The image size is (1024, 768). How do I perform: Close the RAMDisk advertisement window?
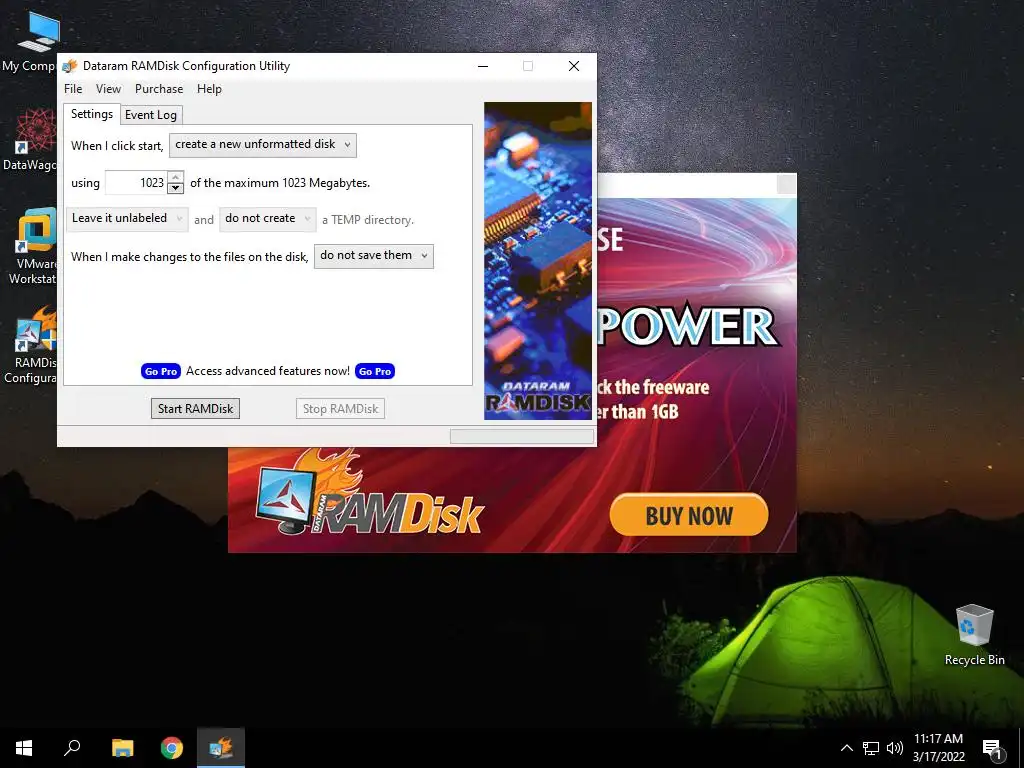click(x=786, y=184)
